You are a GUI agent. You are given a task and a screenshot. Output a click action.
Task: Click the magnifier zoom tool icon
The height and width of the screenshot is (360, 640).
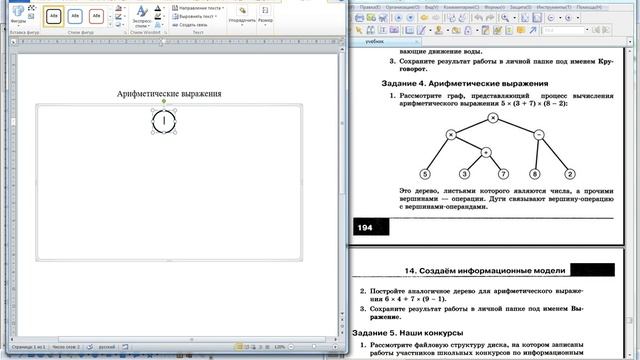[x=505, y=18]
